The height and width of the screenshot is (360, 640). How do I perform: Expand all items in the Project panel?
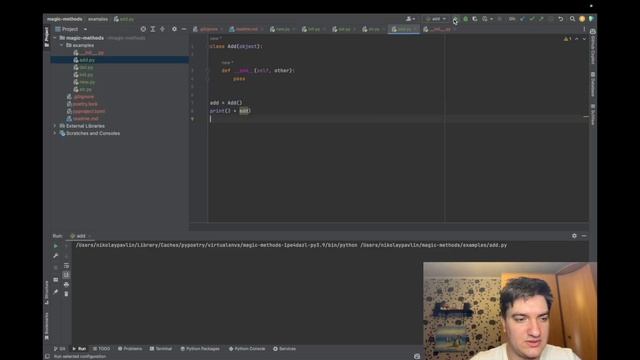point(153,29)
